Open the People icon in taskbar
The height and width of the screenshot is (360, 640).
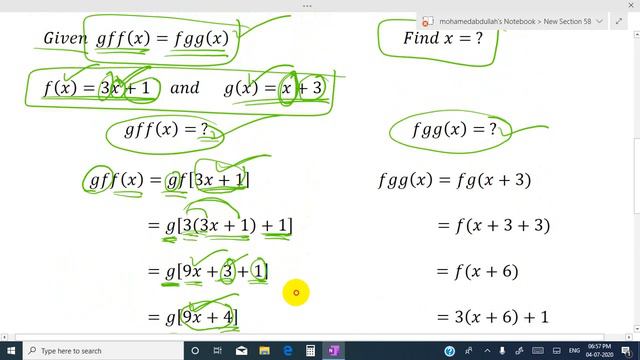tap(468, 351)
